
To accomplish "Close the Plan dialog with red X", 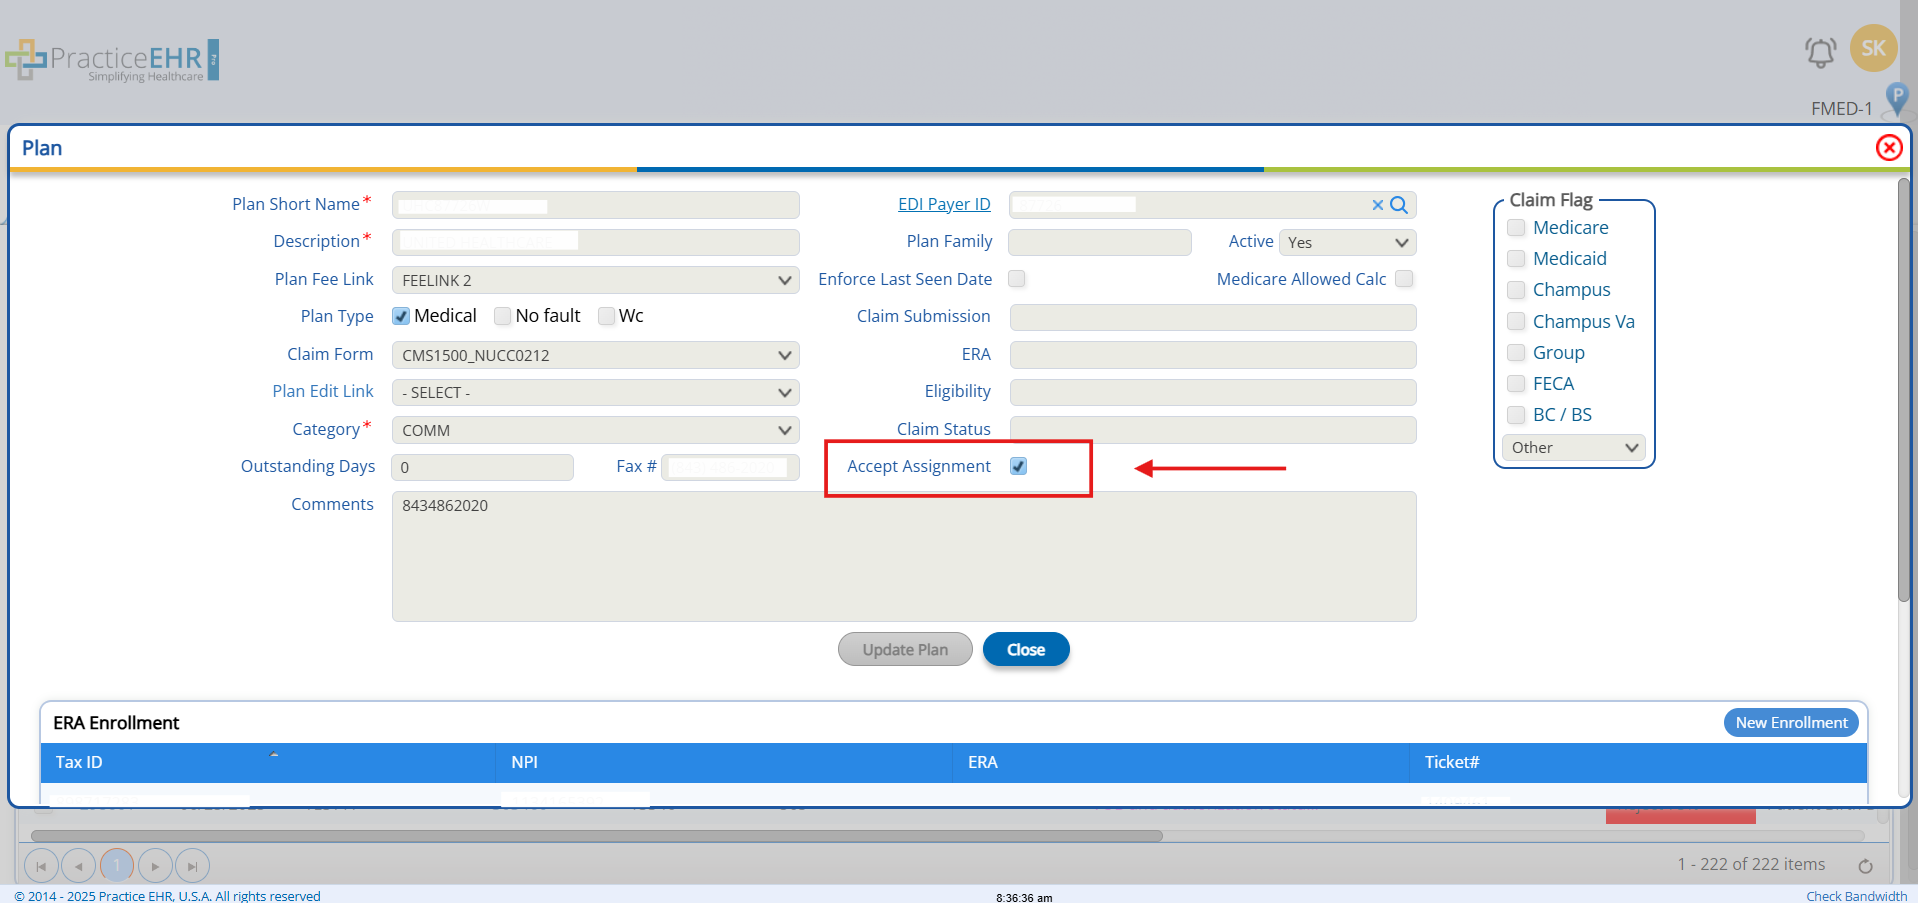I will click(x=1888, y=148).
